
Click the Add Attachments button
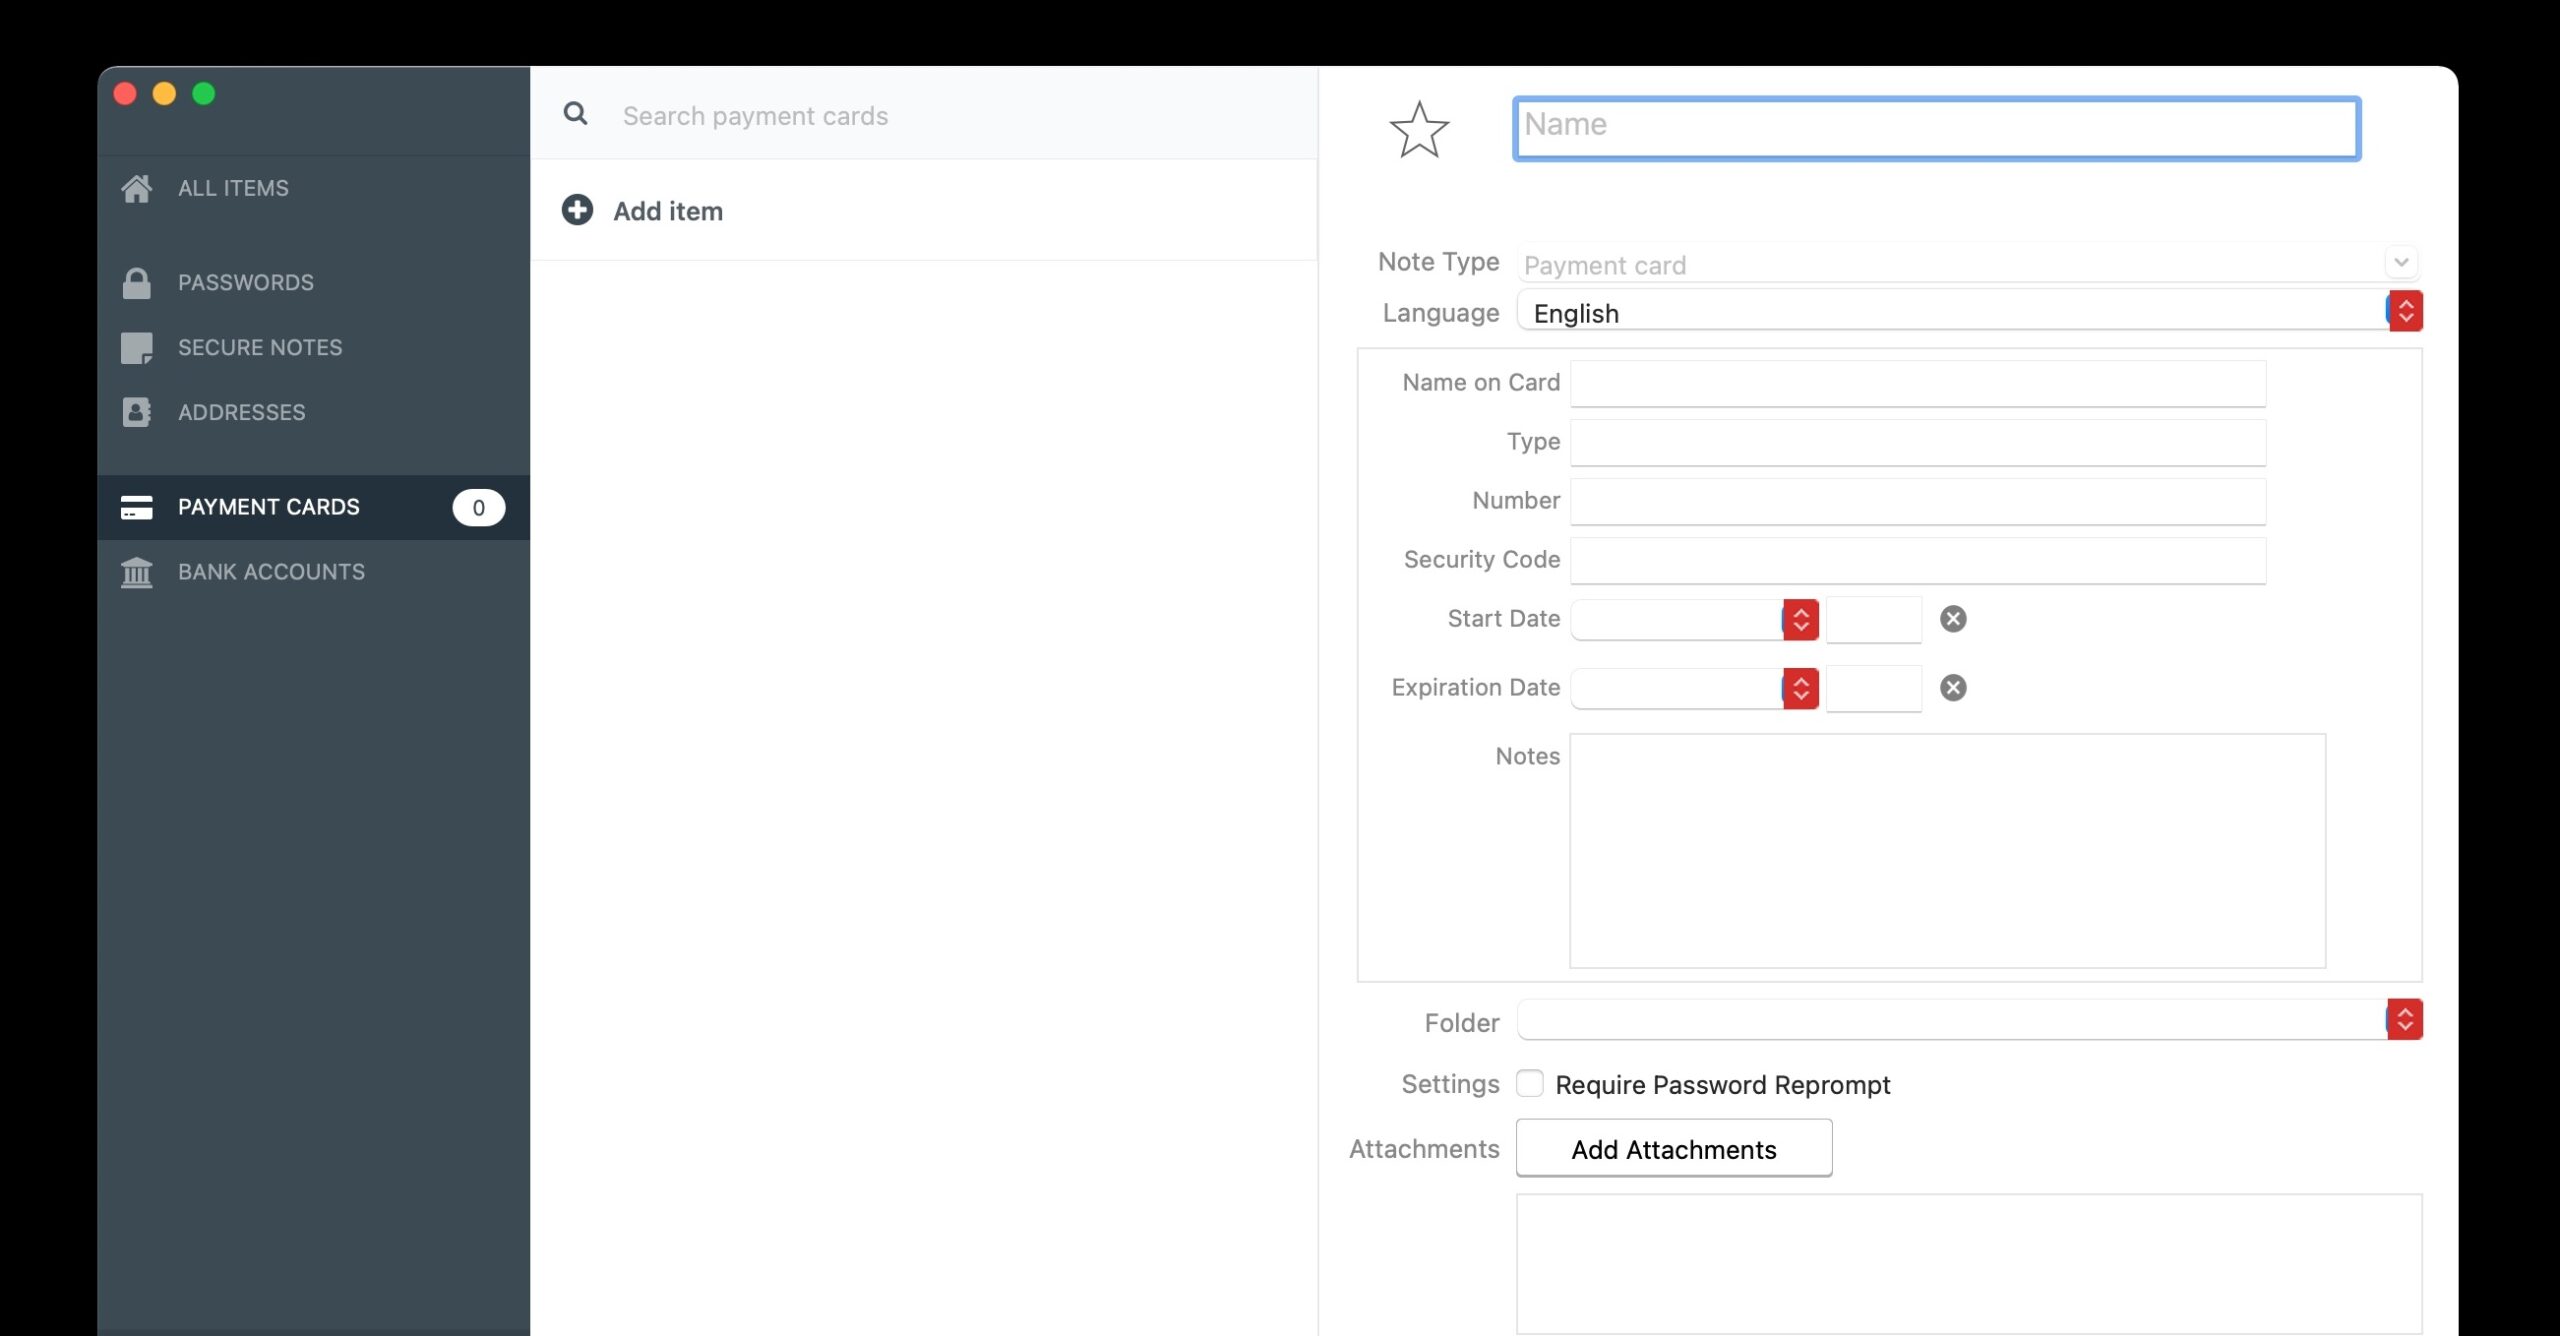pos(1673,1149)
